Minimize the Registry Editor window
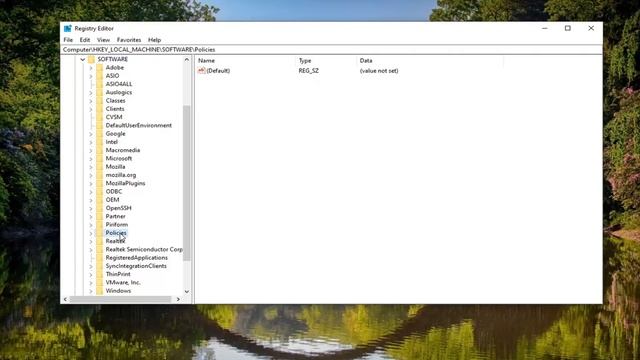The height and width of the screenshot is (360, 640). (545, 28)
